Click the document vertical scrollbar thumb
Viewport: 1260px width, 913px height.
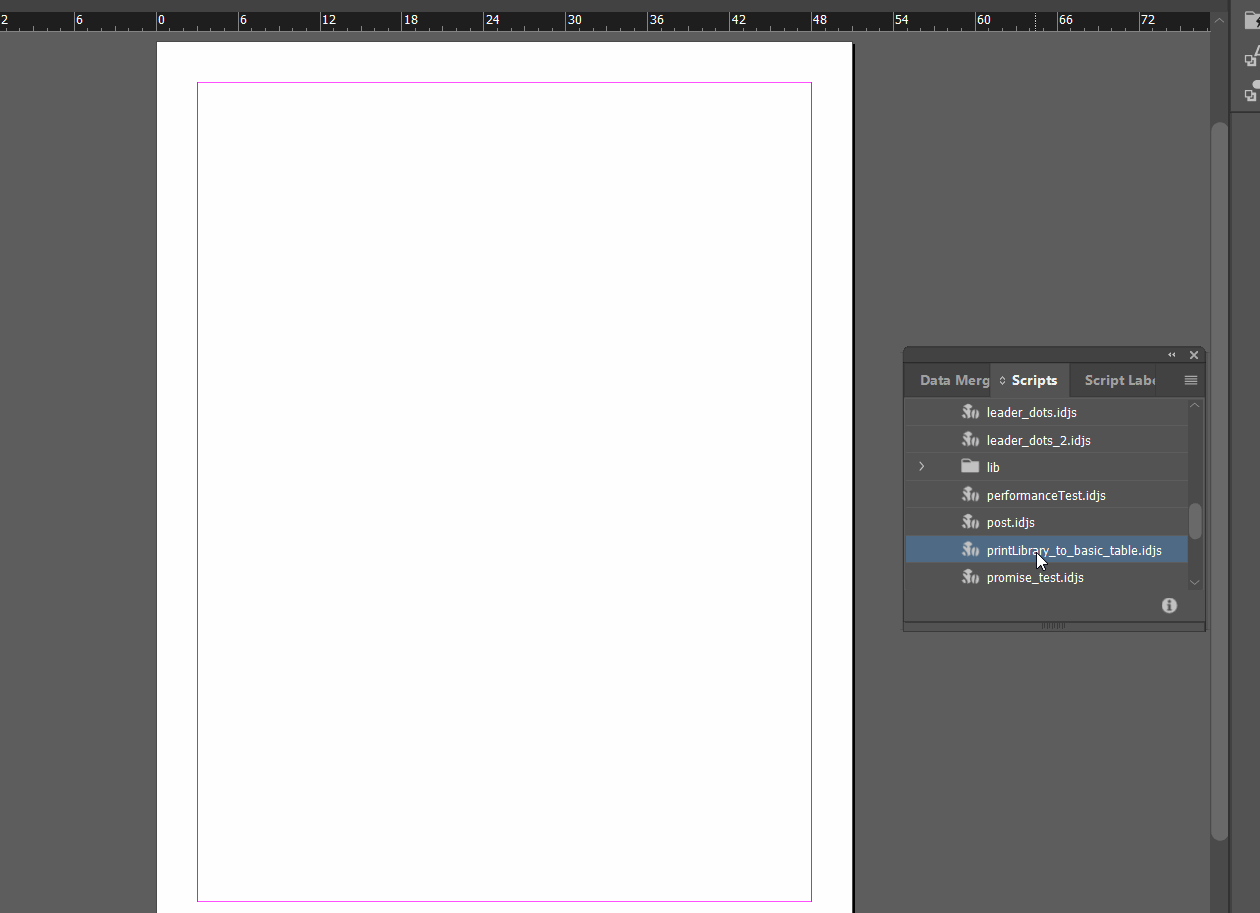[x=1218, y=480]
